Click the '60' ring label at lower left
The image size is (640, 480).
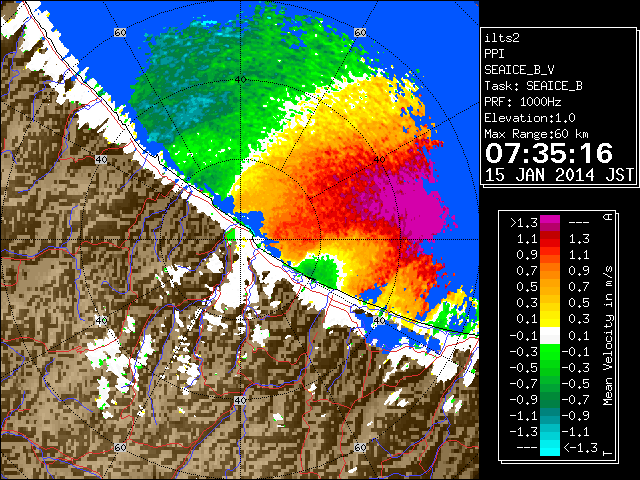tap(120, 448)
